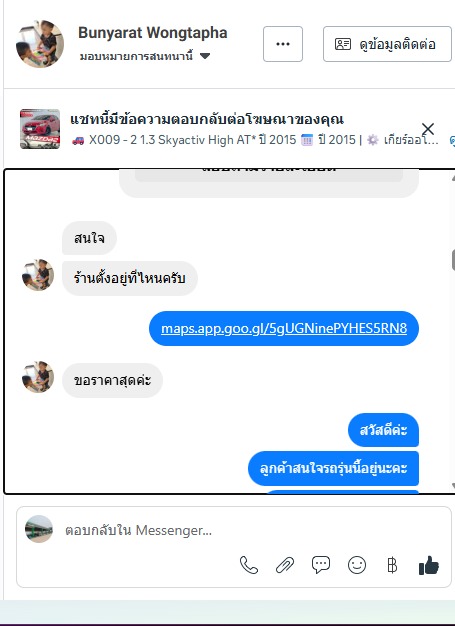The height and width of the screenshot is (626, 455).
Task: Click the page avatar beside reply box
Action: 39,529
